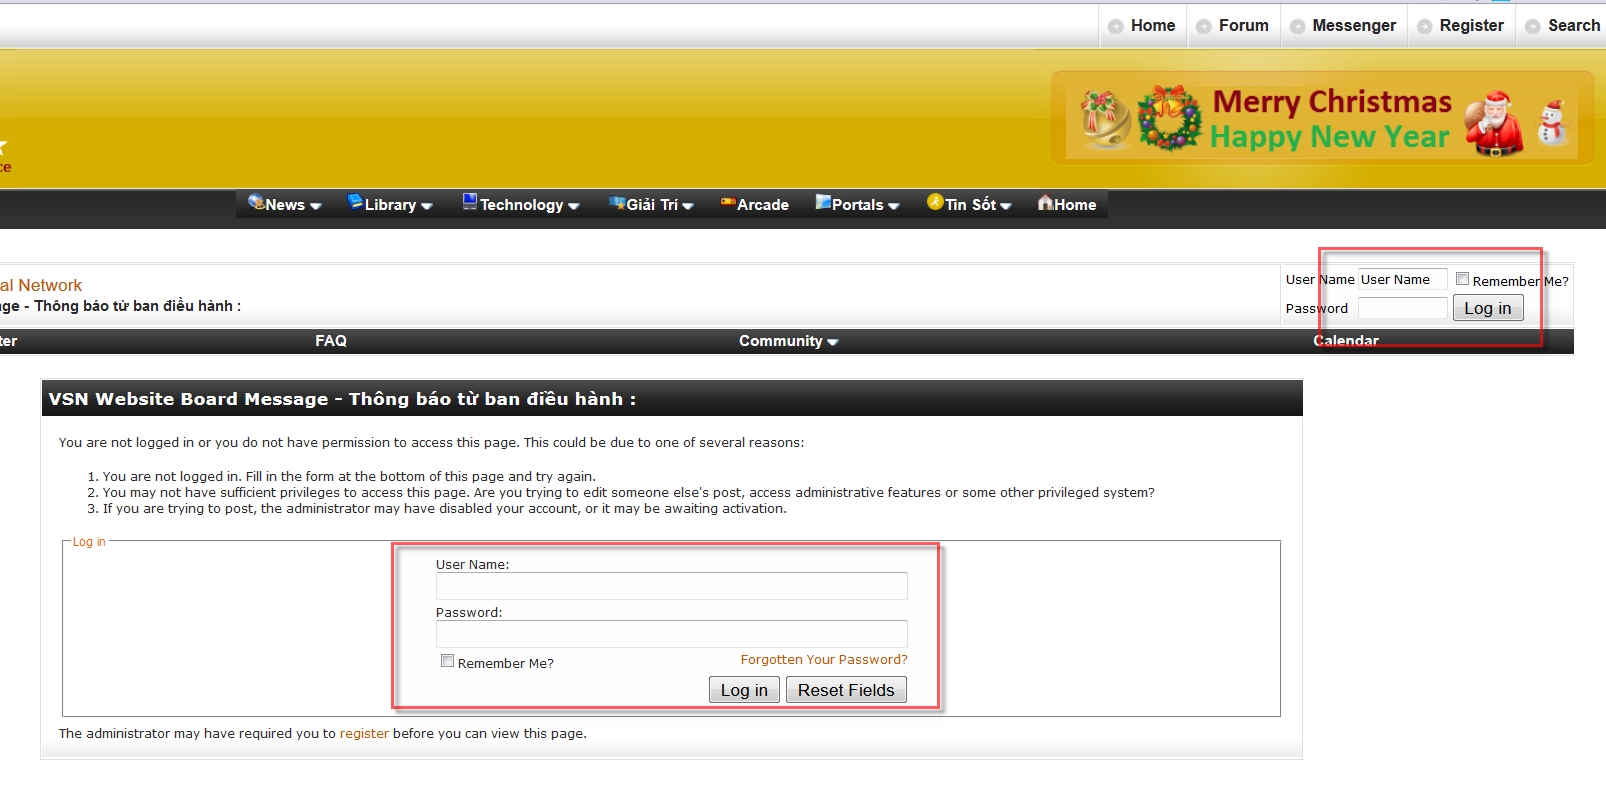Screen dimensions: 1606x808
Task: Focus the main form User Name field
Action: click(671, 586)
